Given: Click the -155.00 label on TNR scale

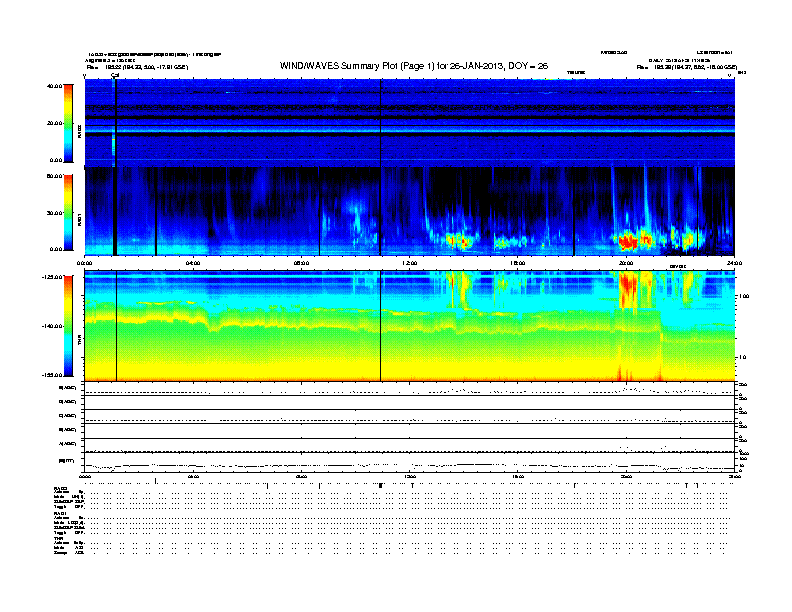Looking at the screenshot, I should coord(52,375).
